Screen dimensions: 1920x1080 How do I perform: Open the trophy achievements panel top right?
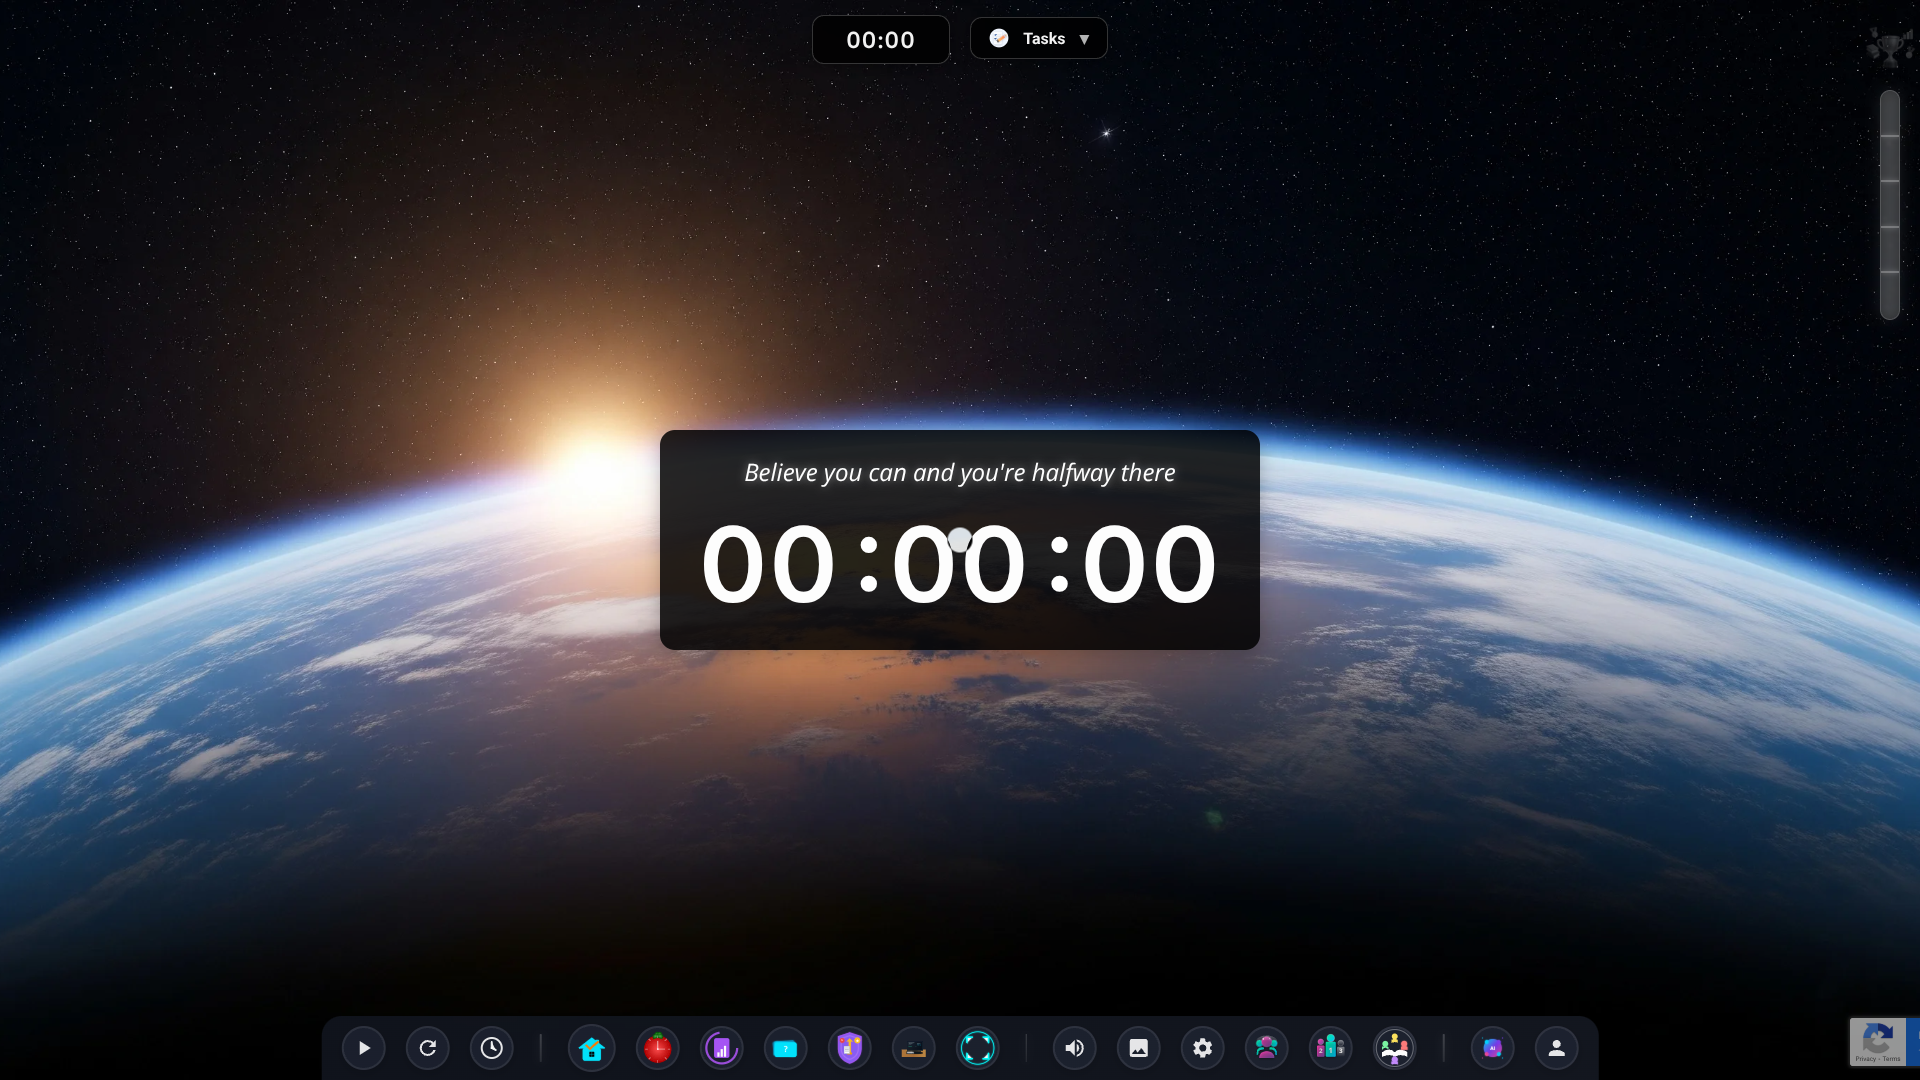click(x=1890, y=46)
